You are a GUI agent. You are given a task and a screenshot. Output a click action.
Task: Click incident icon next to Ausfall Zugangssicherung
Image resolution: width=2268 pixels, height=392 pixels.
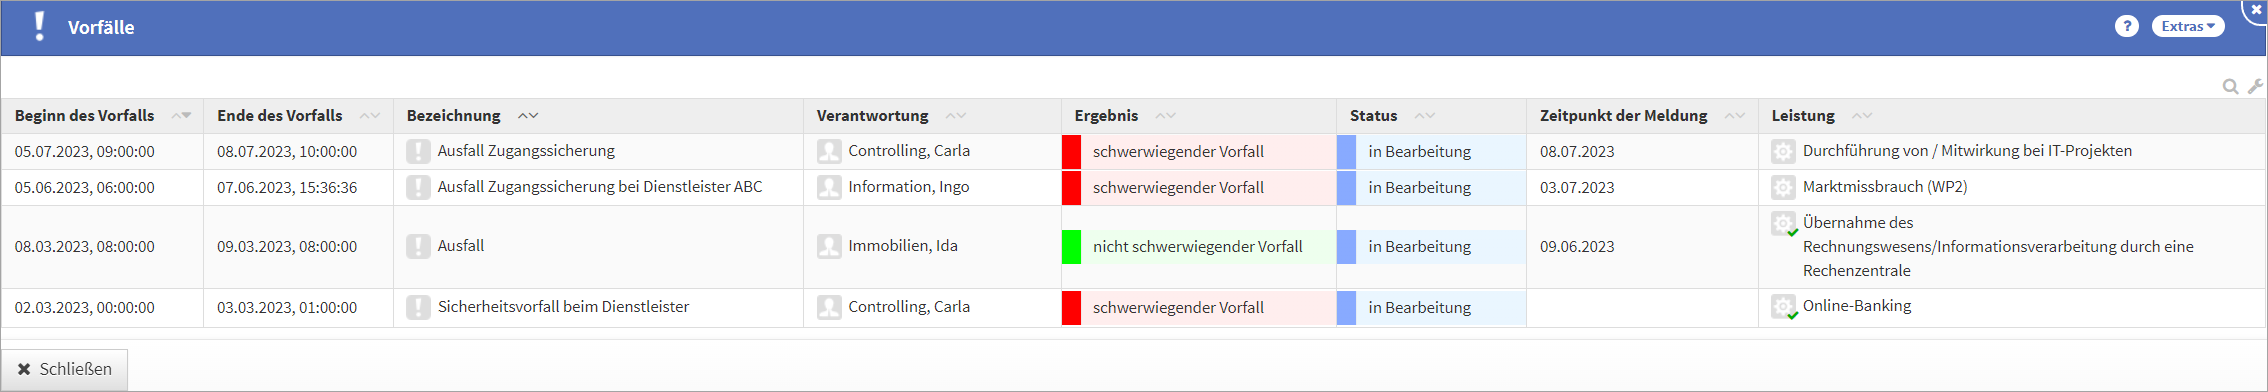tap(418, 152)
